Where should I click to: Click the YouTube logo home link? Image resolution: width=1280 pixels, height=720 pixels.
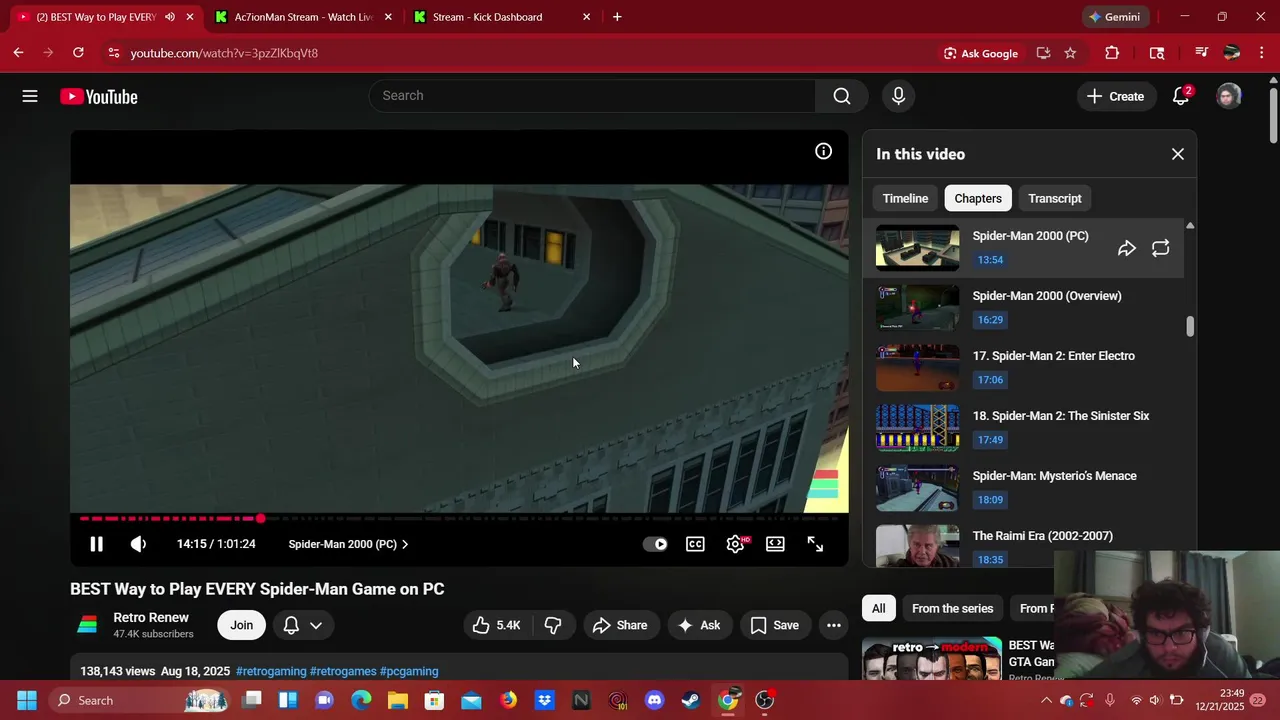point(98,96)
